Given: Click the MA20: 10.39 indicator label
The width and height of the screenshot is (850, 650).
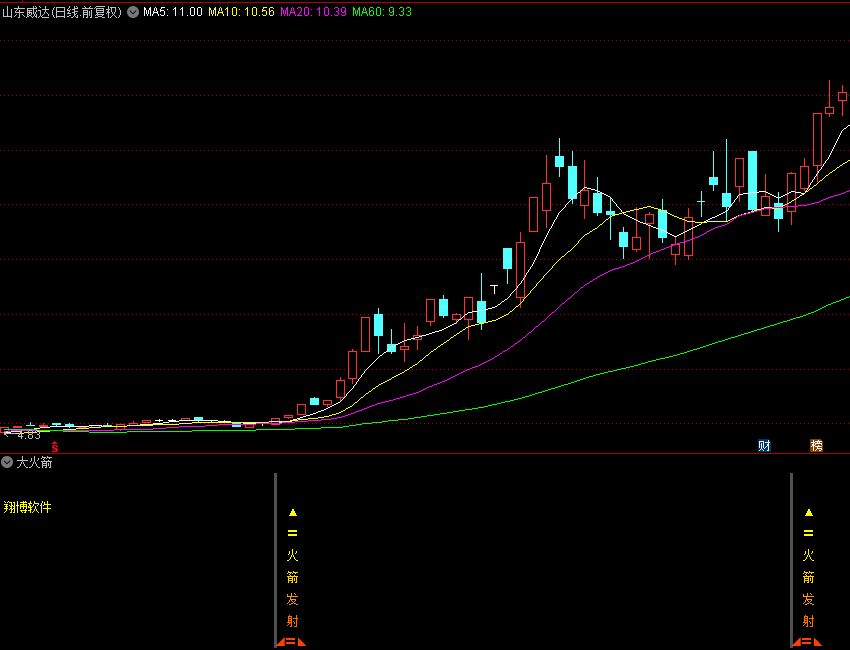Looking at the screenshot, I should coord(313,12).
